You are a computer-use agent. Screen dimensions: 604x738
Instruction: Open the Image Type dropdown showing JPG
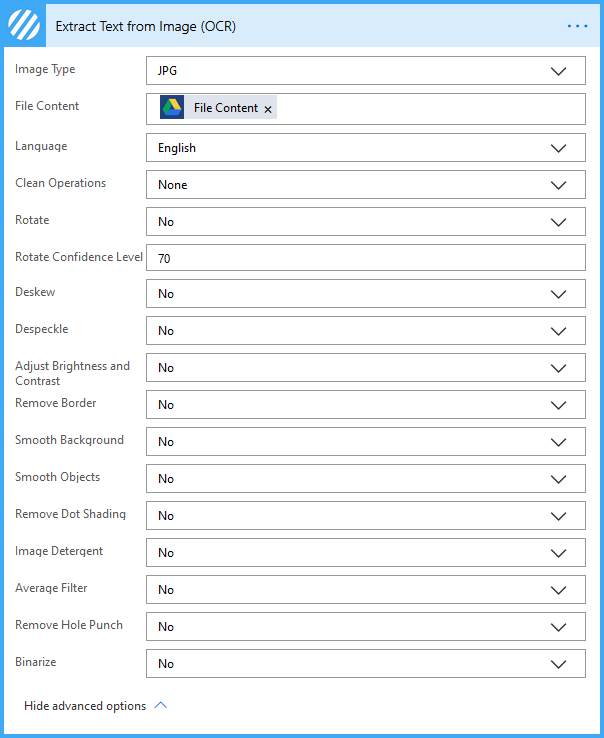point(366,71)
